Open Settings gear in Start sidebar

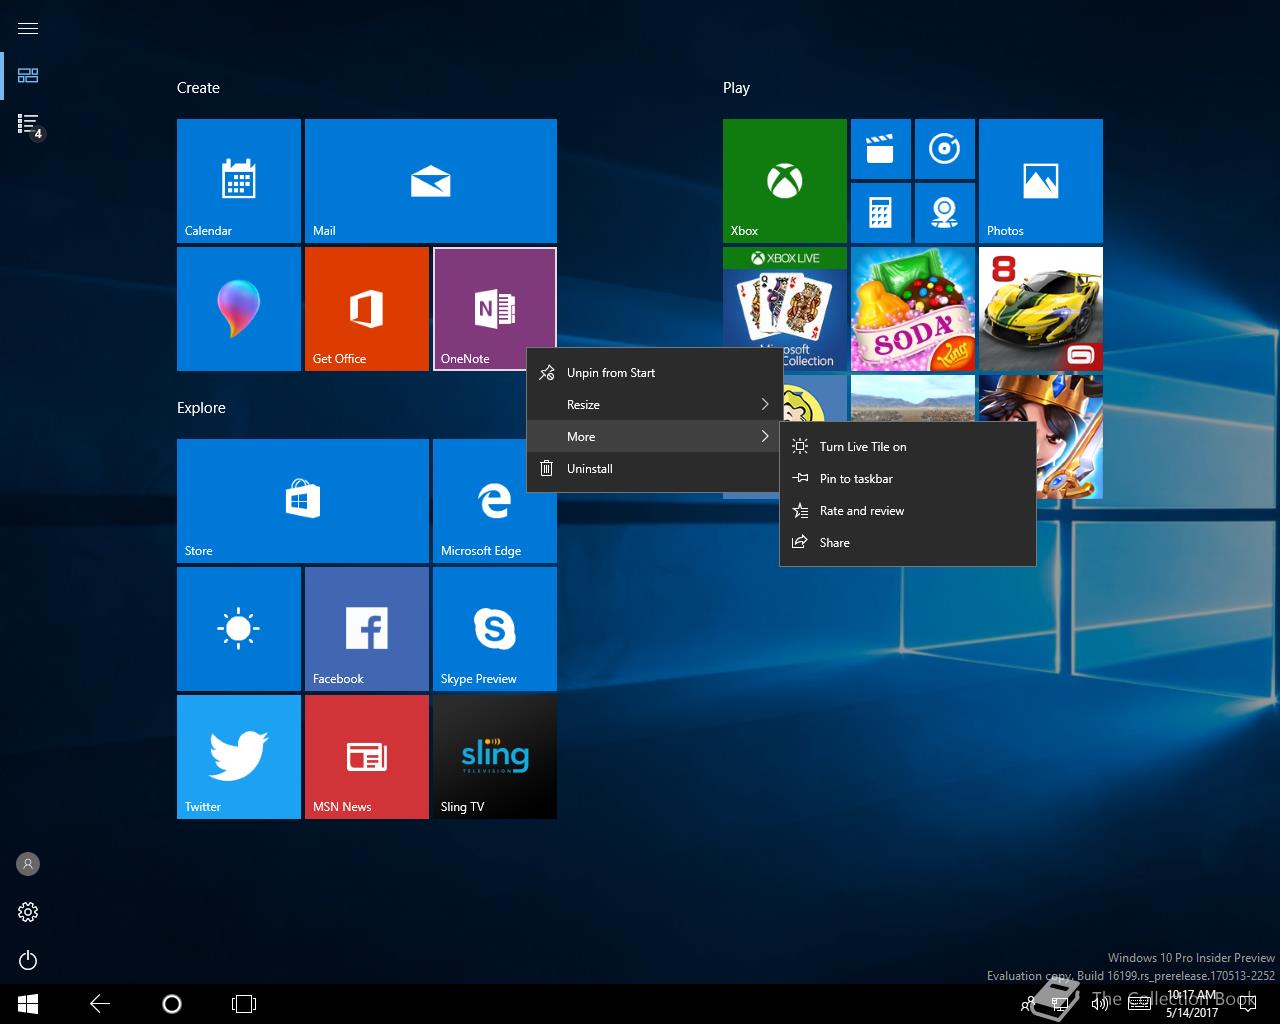pyautogui.click(x=28, y=912)
